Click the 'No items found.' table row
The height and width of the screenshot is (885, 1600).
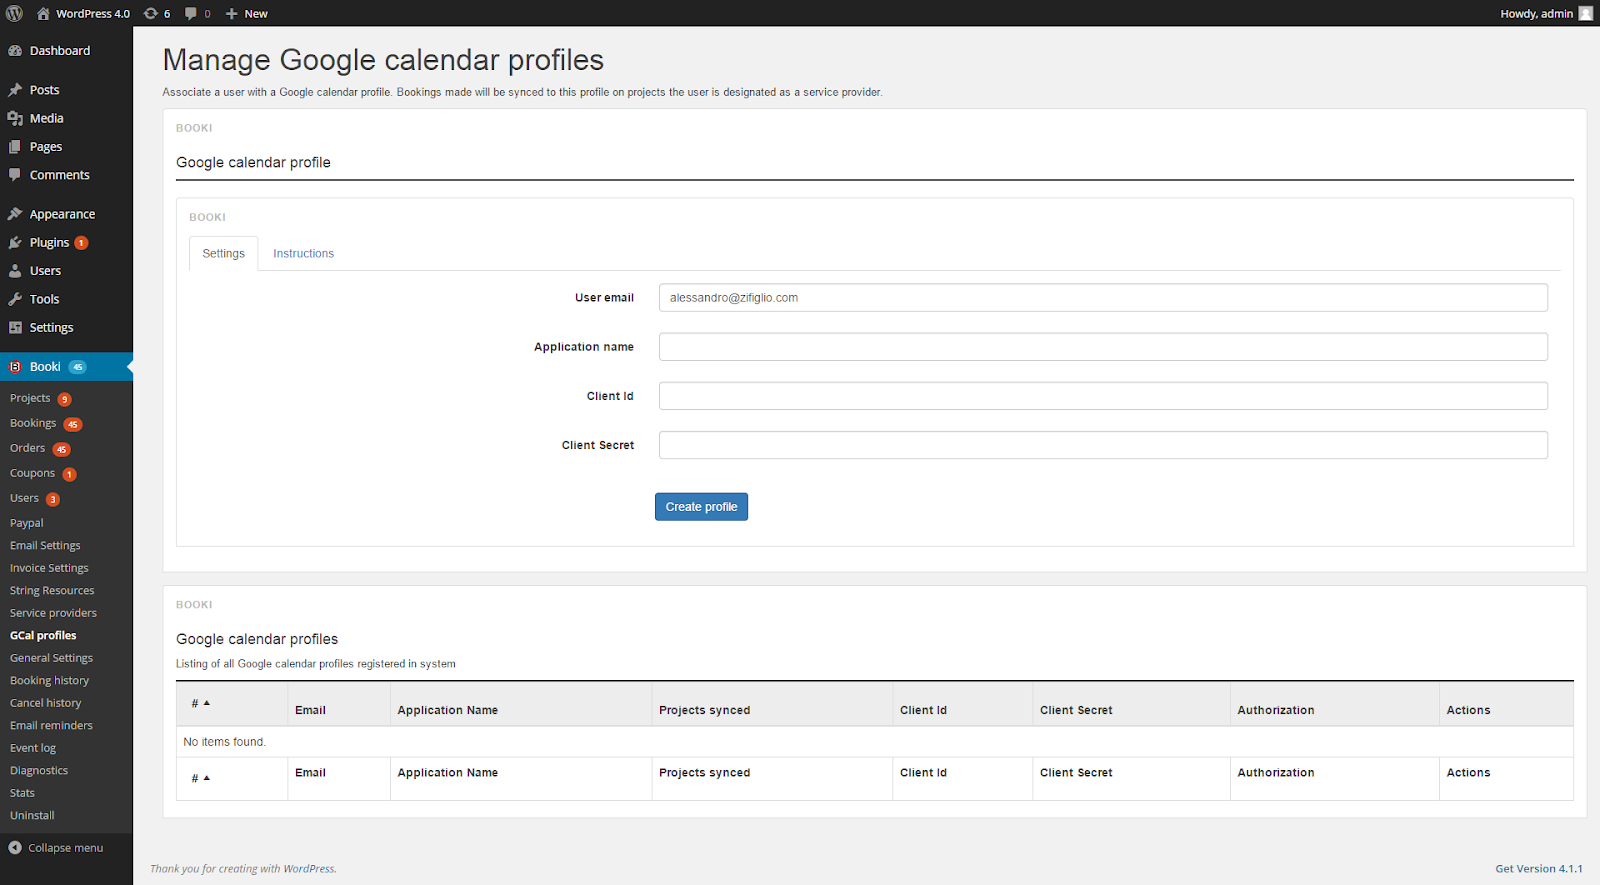[x=875, y=742]
